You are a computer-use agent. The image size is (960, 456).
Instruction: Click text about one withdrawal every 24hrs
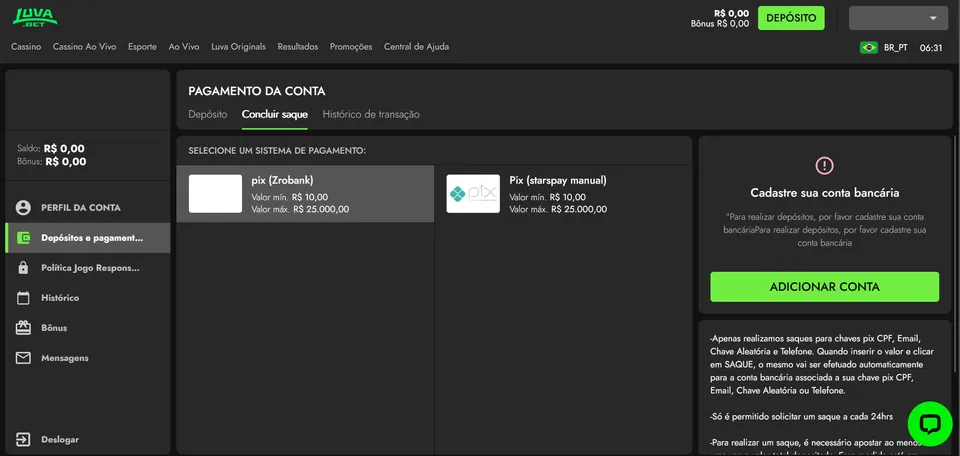(x=801, y=417)
